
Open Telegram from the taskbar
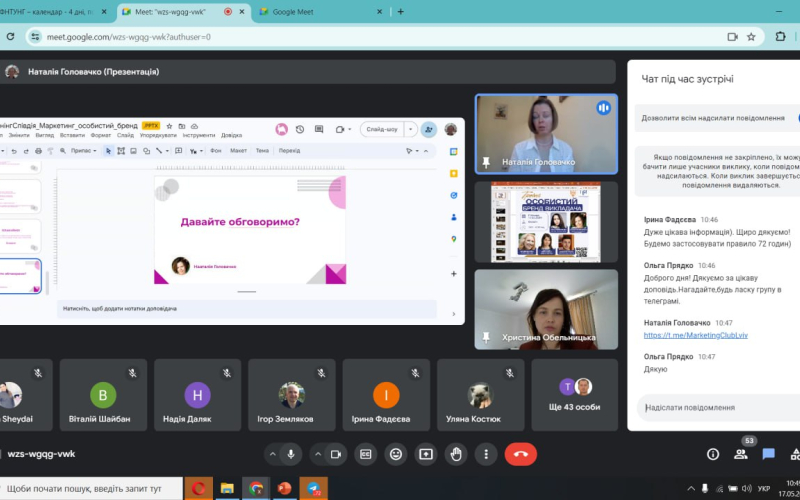pyautogui.click(x=313, y=488)
